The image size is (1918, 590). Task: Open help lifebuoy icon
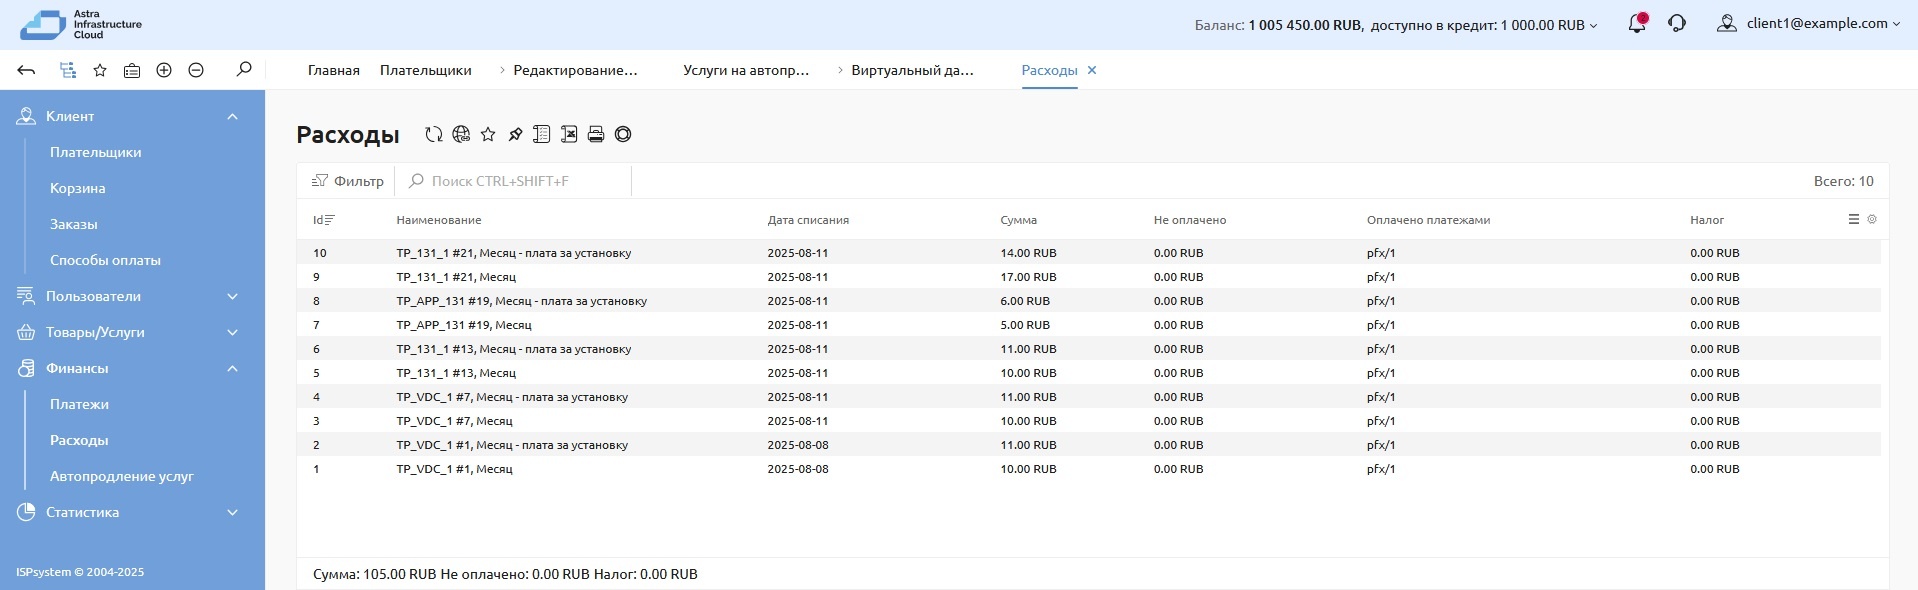pos(623,134)
